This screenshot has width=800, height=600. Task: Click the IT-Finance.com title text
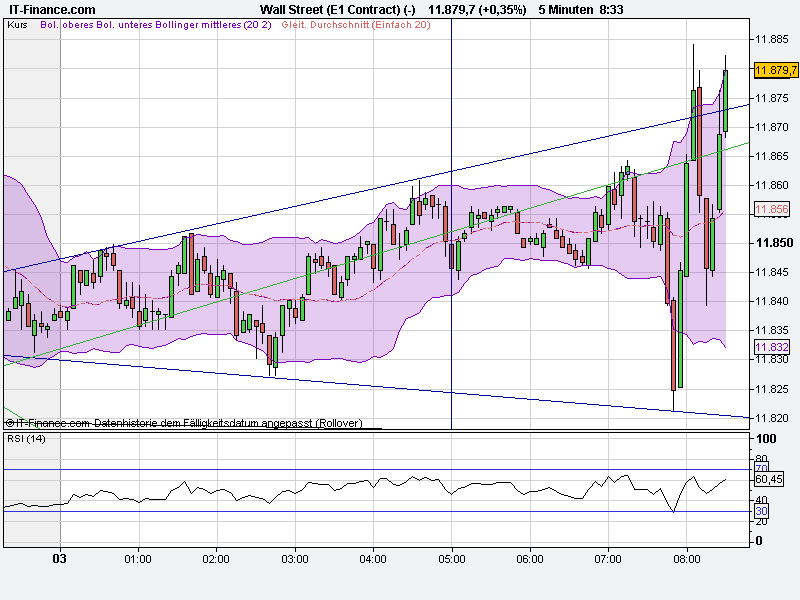pos(52,9)
